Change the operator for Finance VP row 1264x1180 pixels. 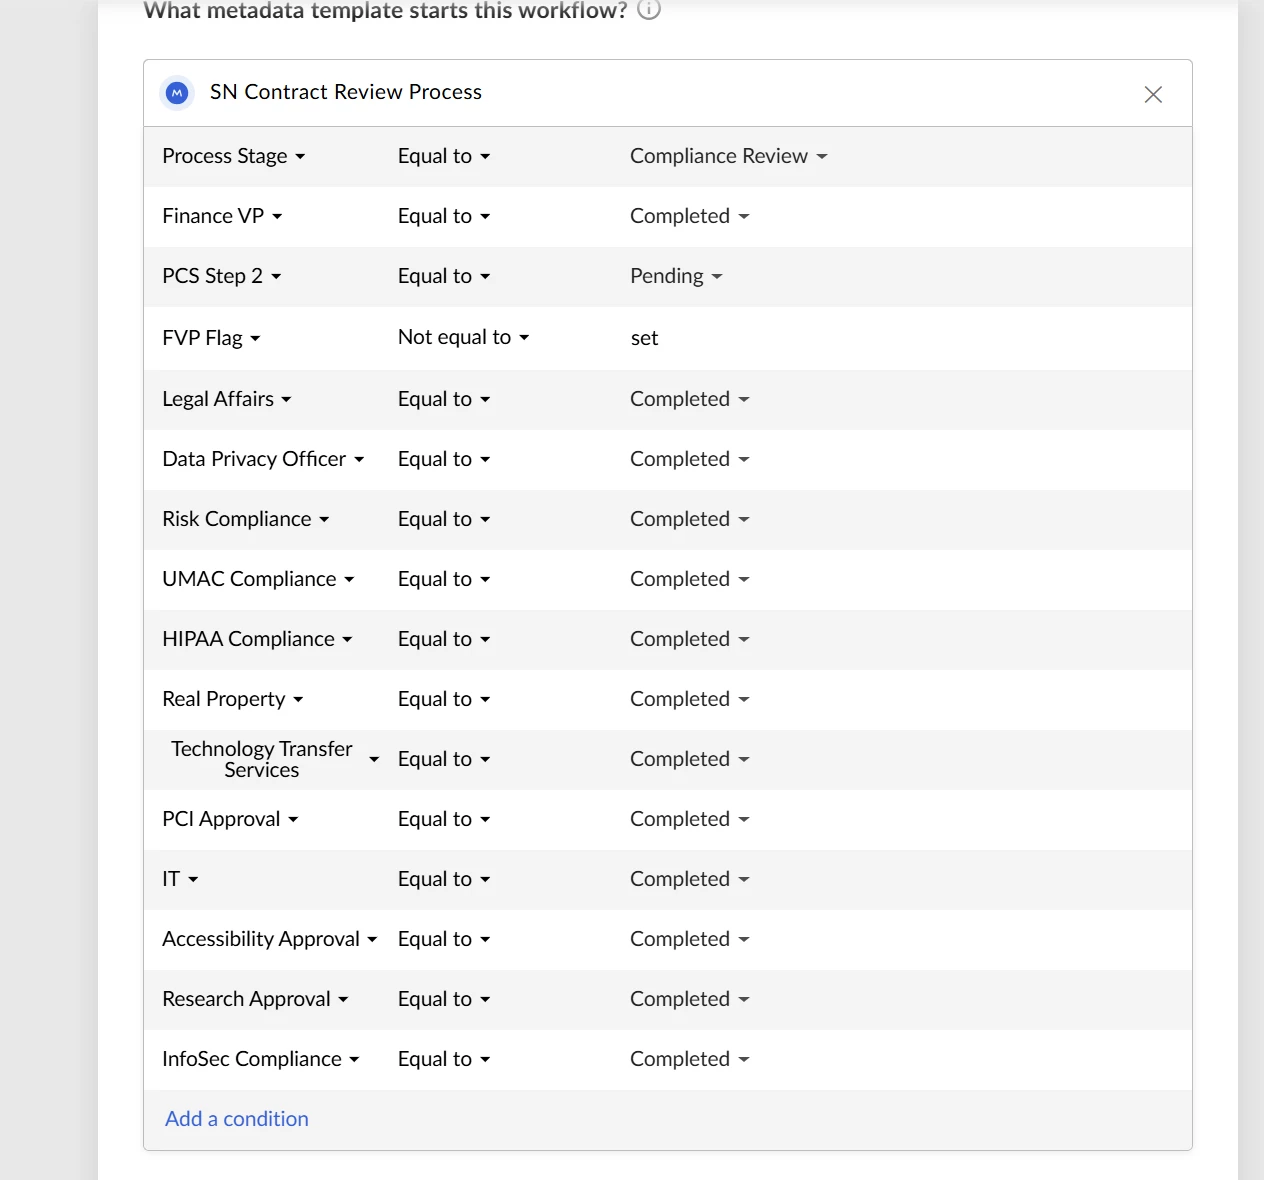coord(444,216)
